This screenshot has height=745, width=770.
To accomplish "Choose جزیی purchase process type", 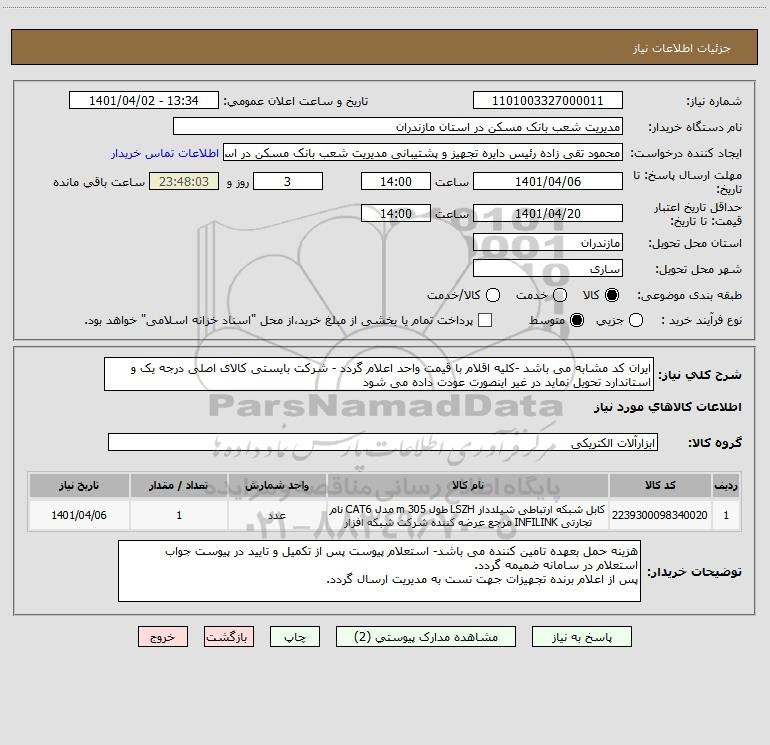I will [x=635, y=320].
